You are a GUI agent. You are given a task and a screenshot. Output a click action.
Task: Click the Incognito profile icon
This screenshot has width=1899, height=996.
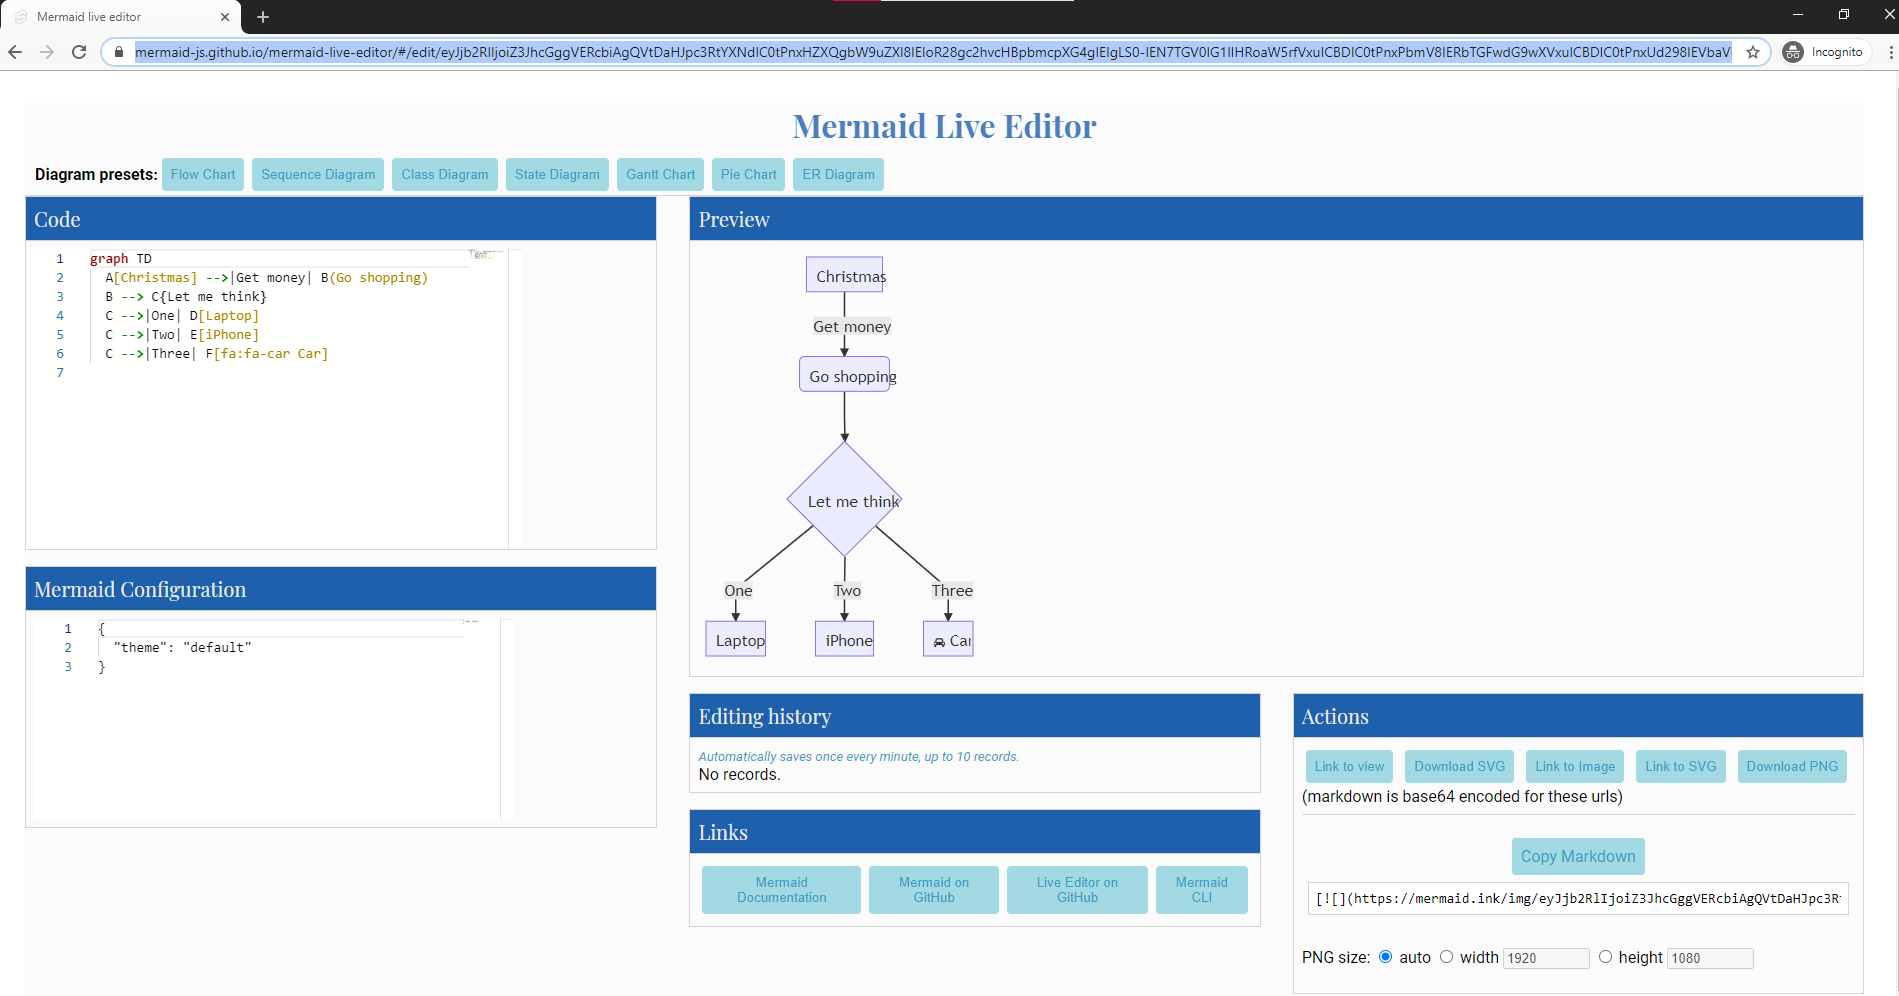coord(1793,52)
